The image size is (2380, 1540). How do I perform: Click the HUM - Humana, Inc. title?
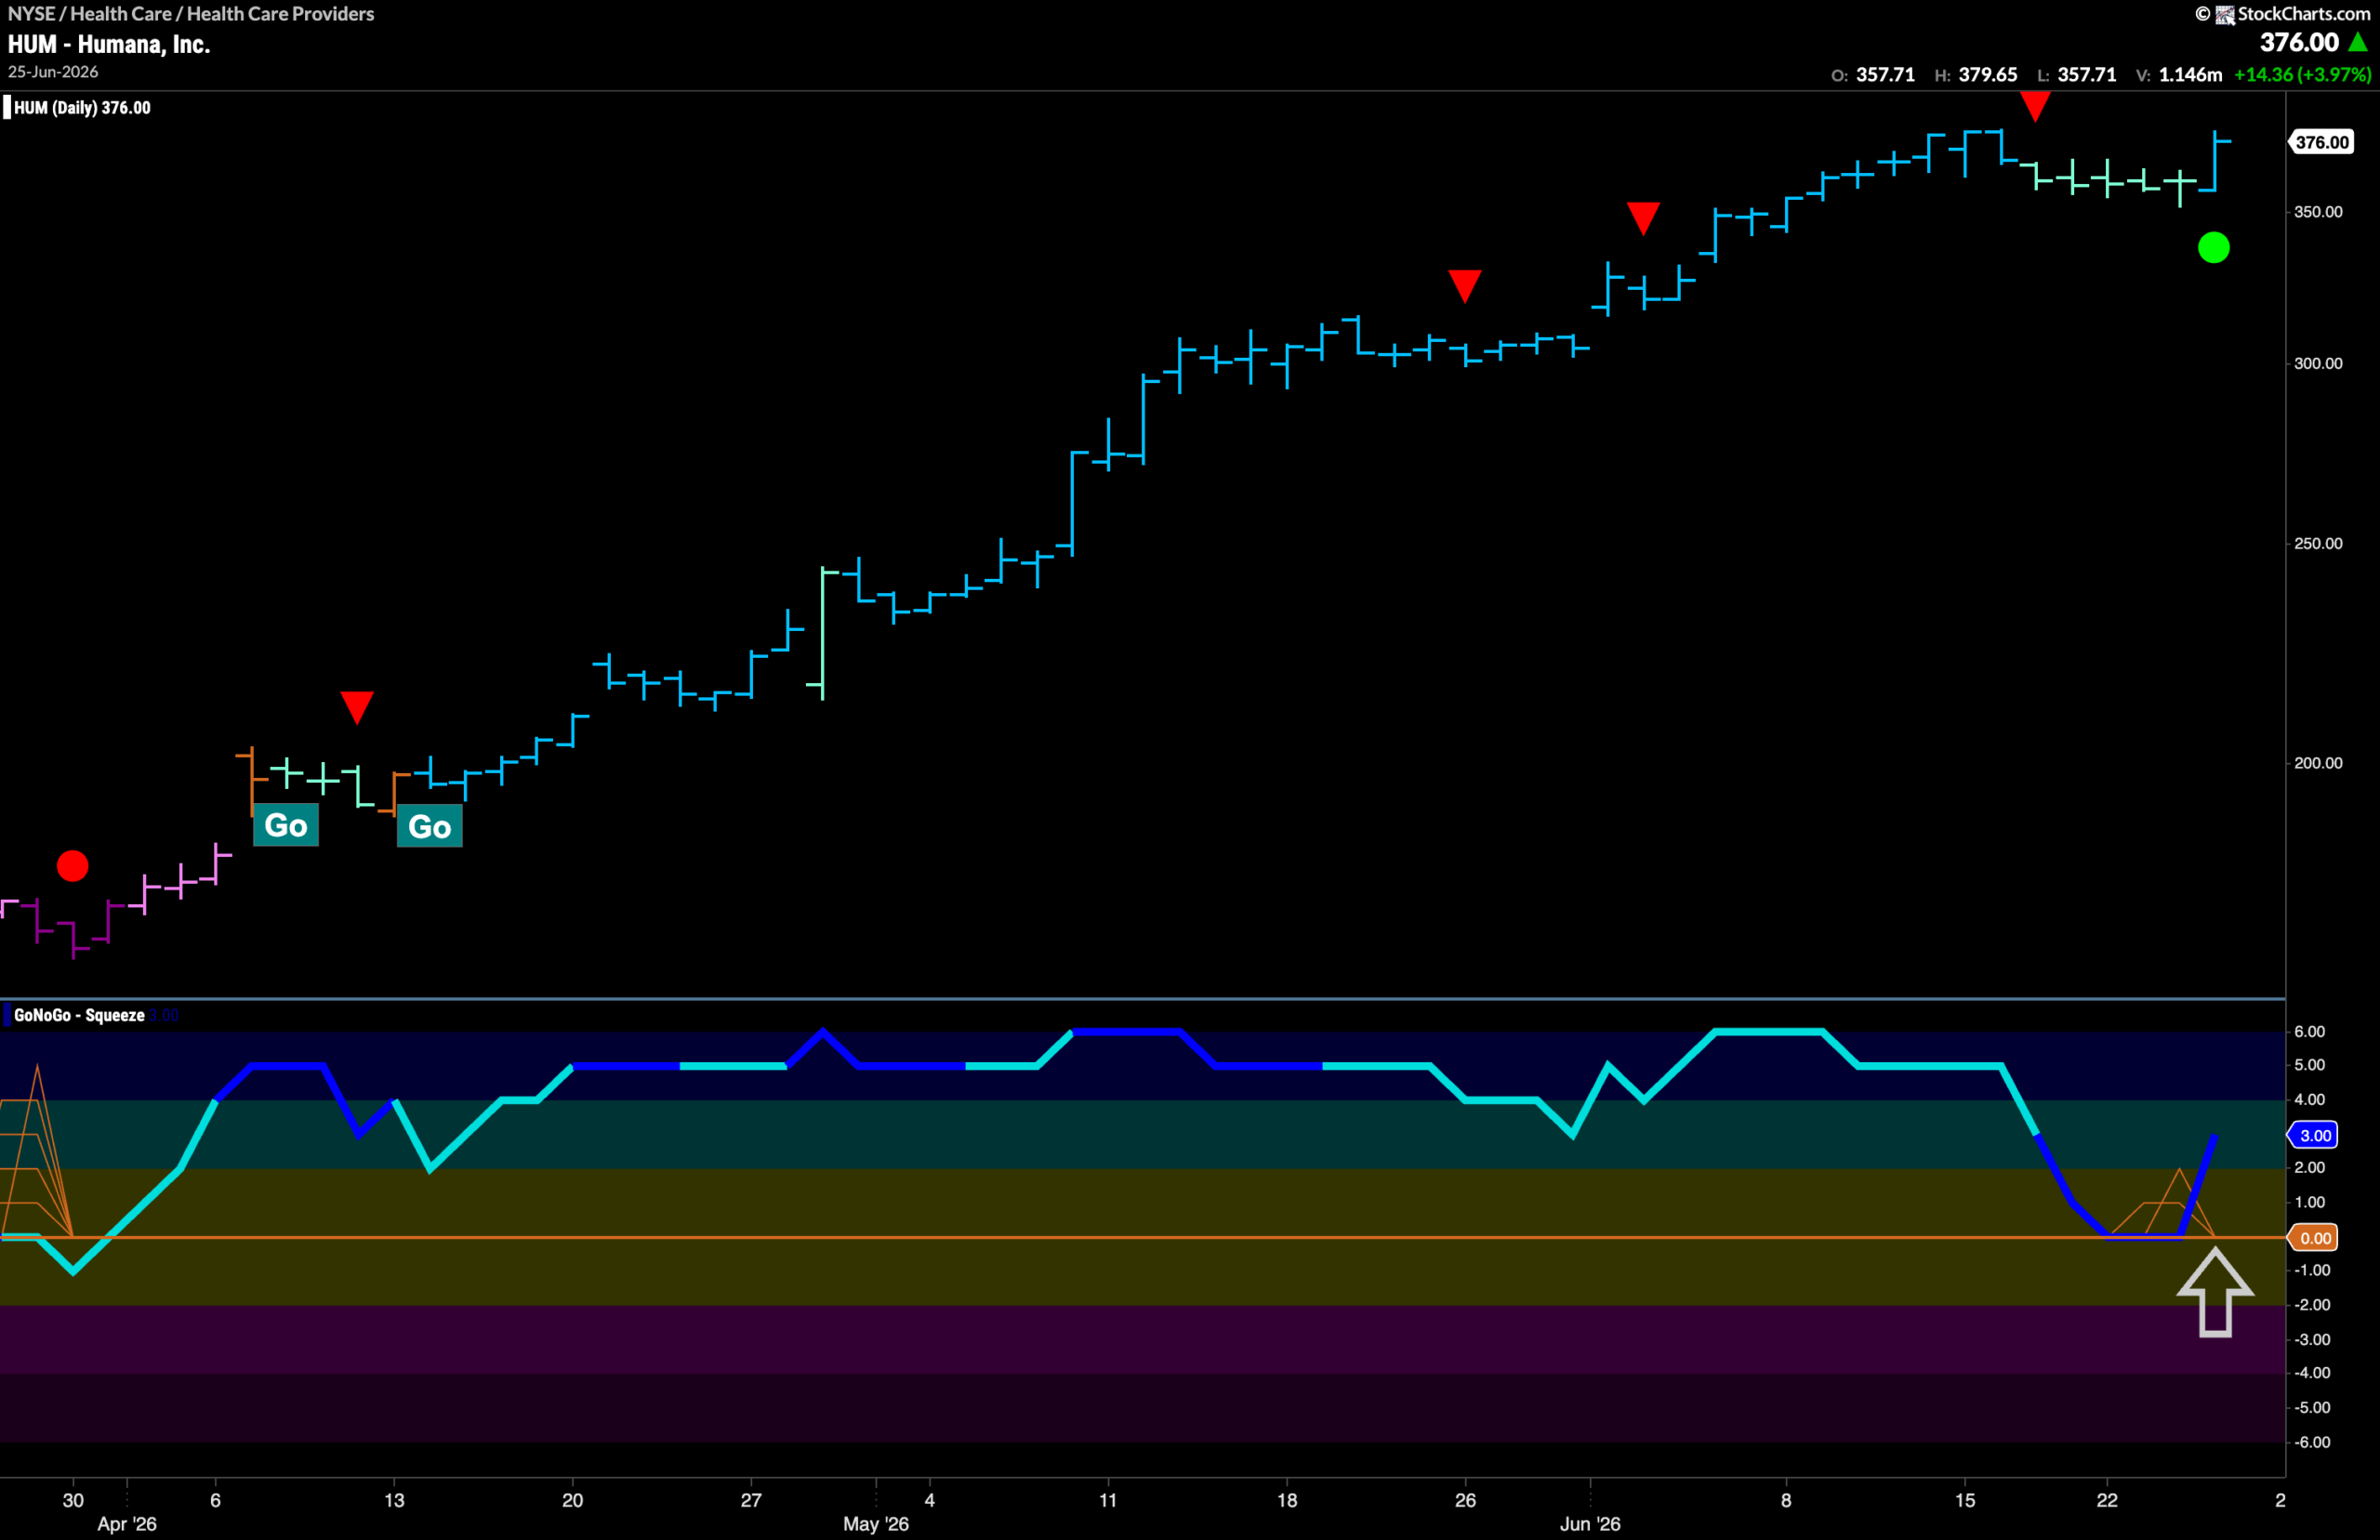coord(109,44)
